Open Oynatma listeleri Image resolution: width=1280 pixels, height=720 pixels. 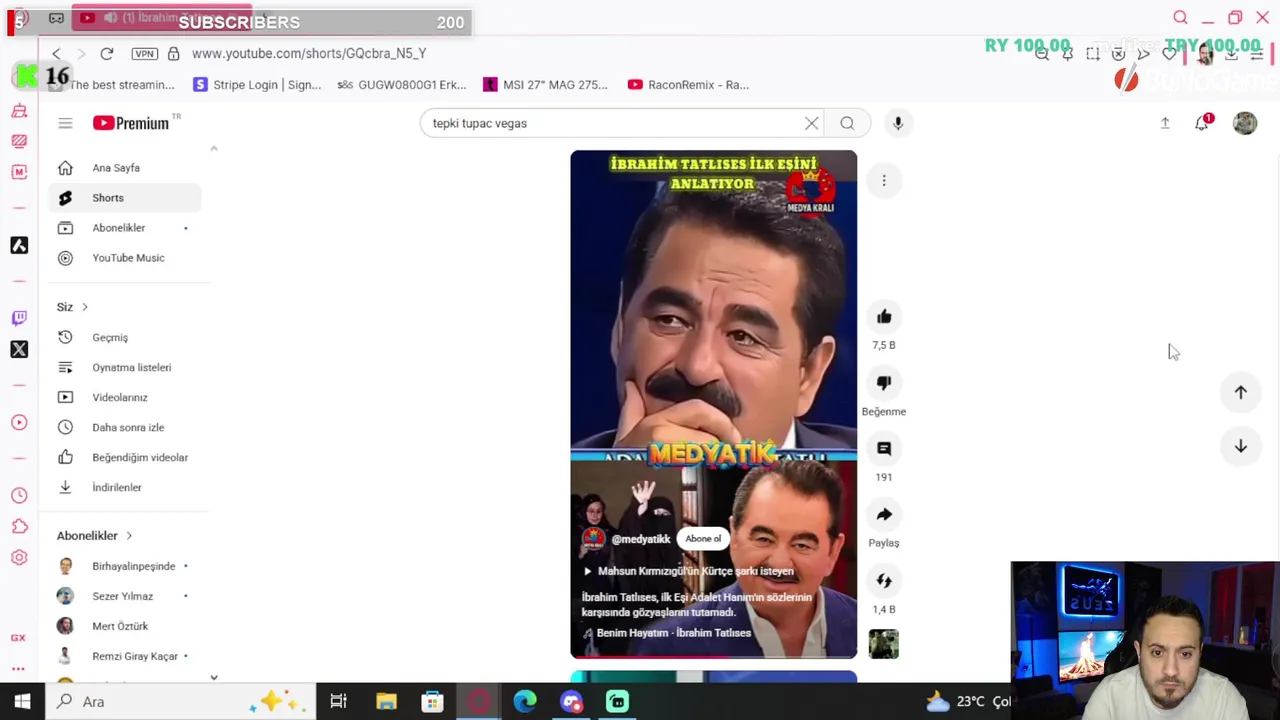tap(124, 368)
